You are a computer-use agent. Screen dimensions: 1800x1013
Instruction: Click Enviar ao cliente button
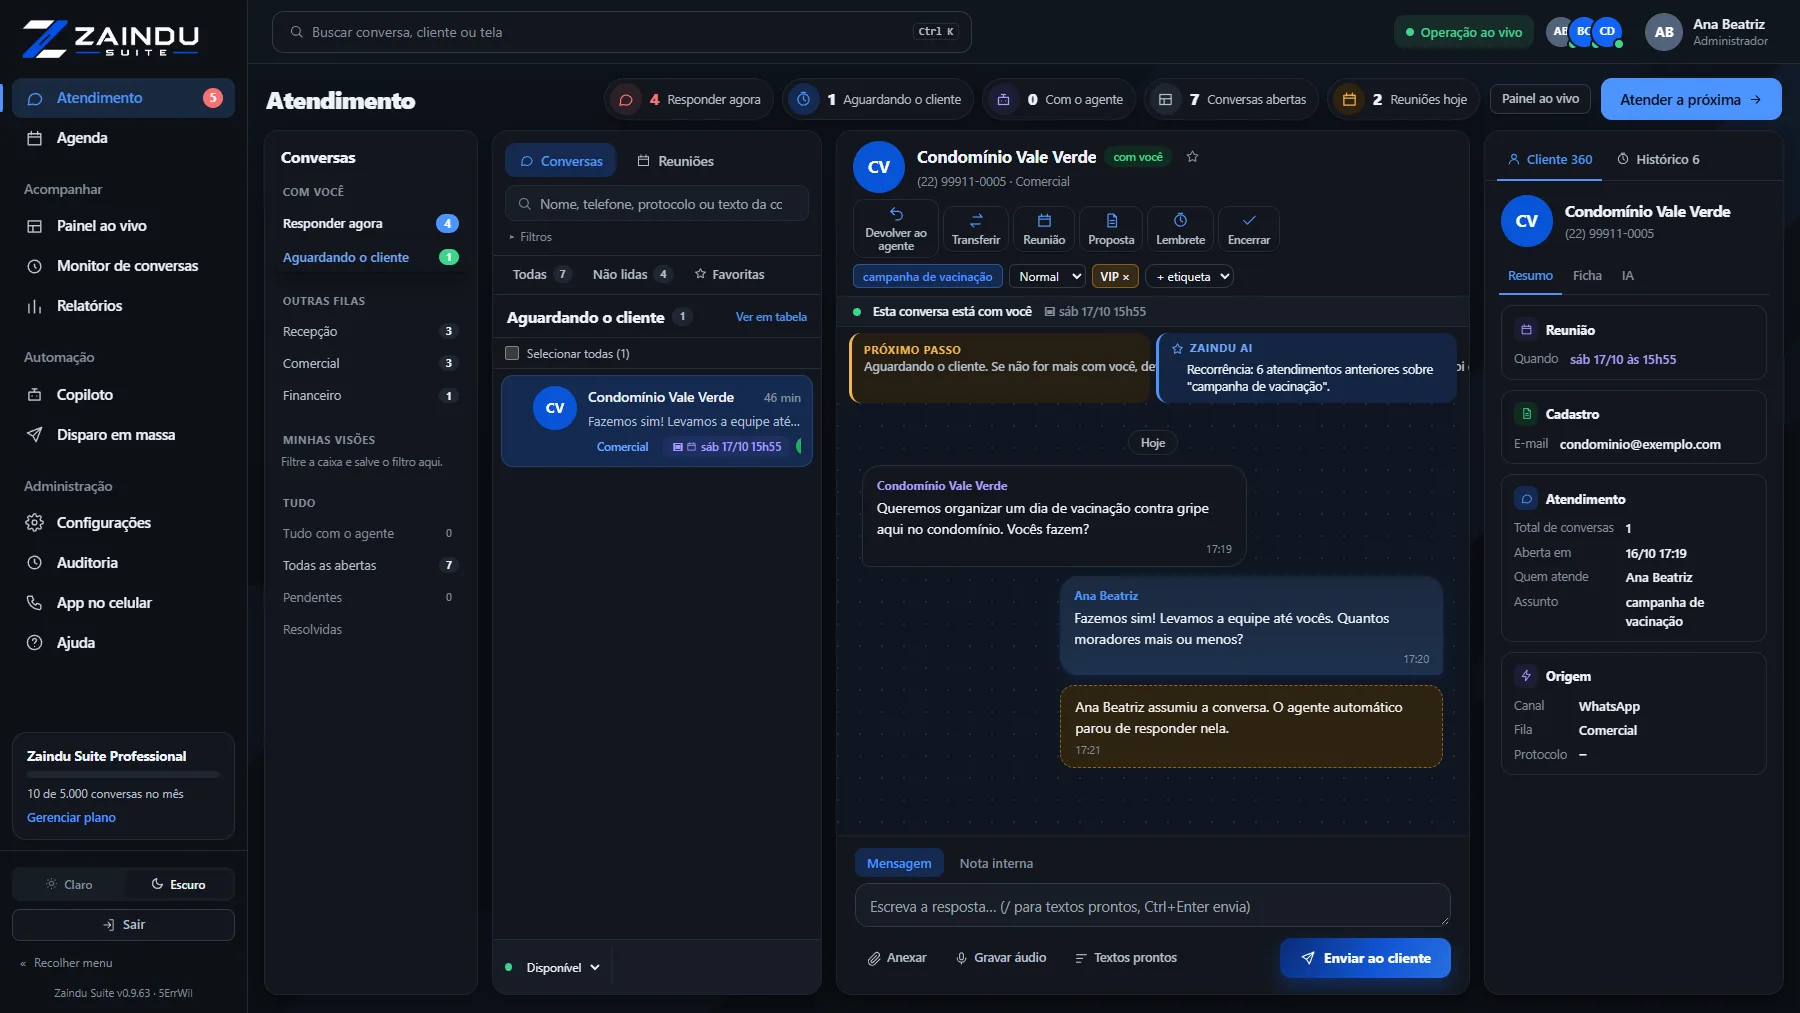1365,958
